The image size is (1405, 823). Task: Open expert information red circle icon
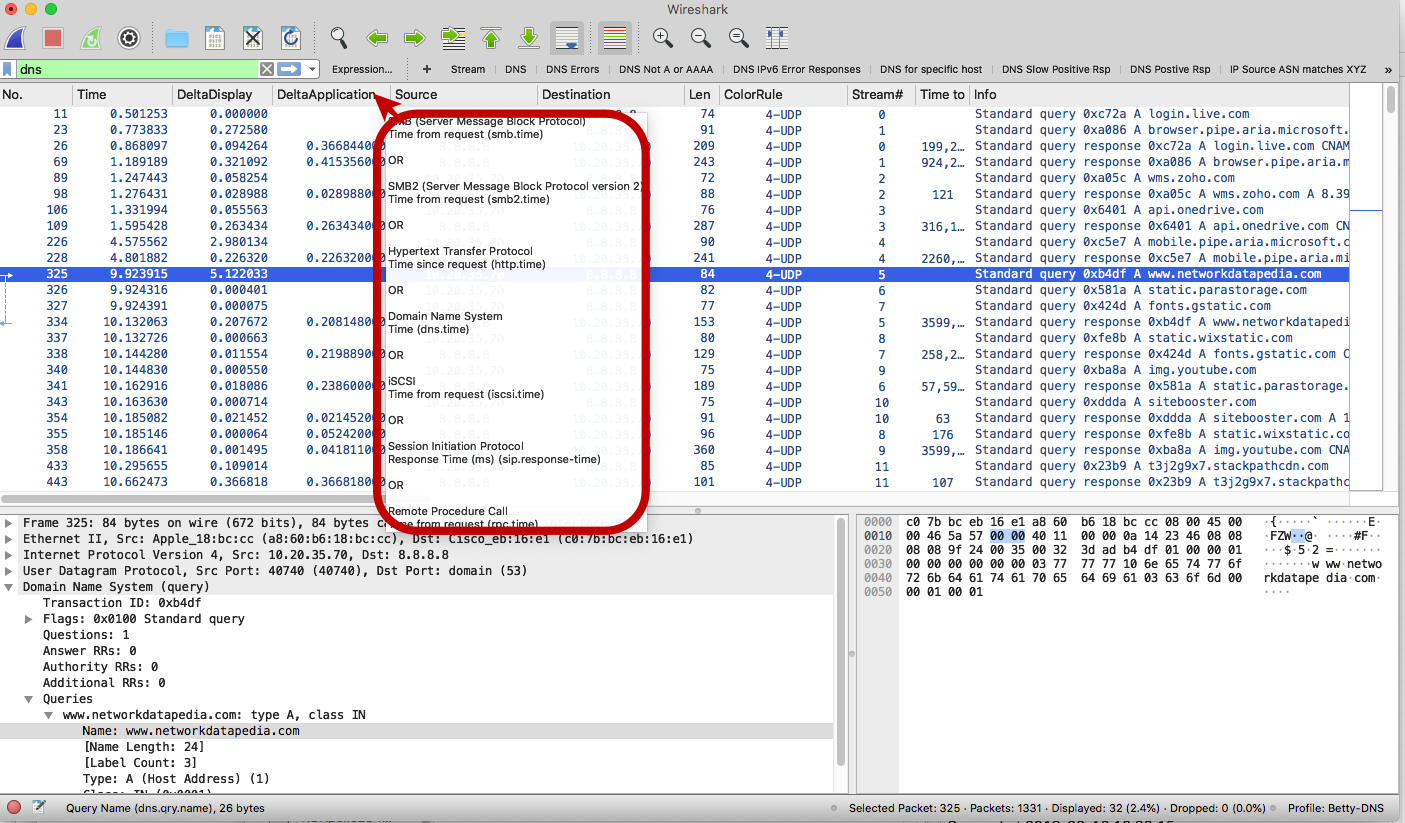coord(14,807)
